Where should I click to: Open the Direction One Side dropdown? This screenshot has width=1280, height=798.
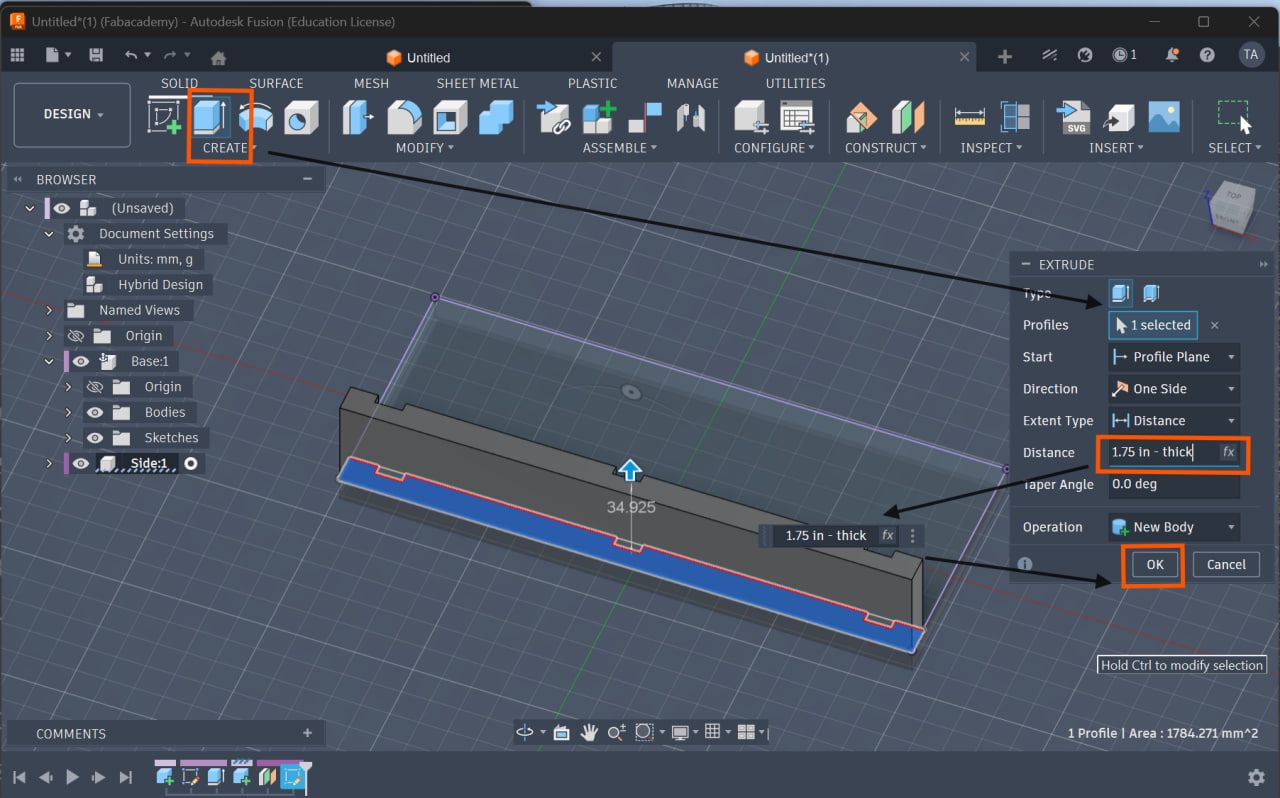[1173, 389]
